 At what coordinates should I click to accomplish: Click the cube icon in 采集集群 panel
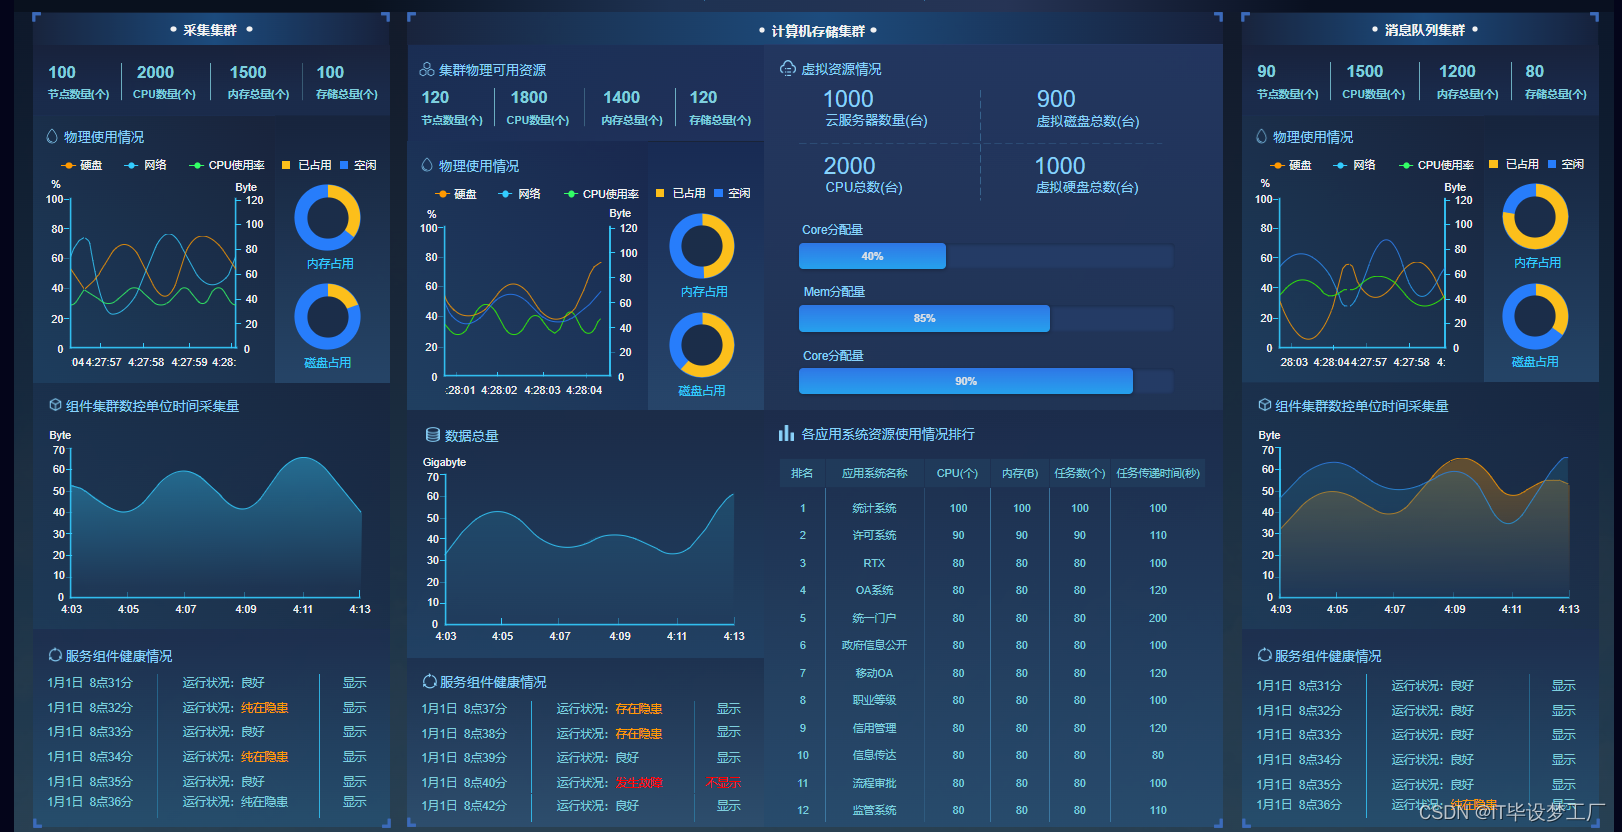[x=55, y=405]
